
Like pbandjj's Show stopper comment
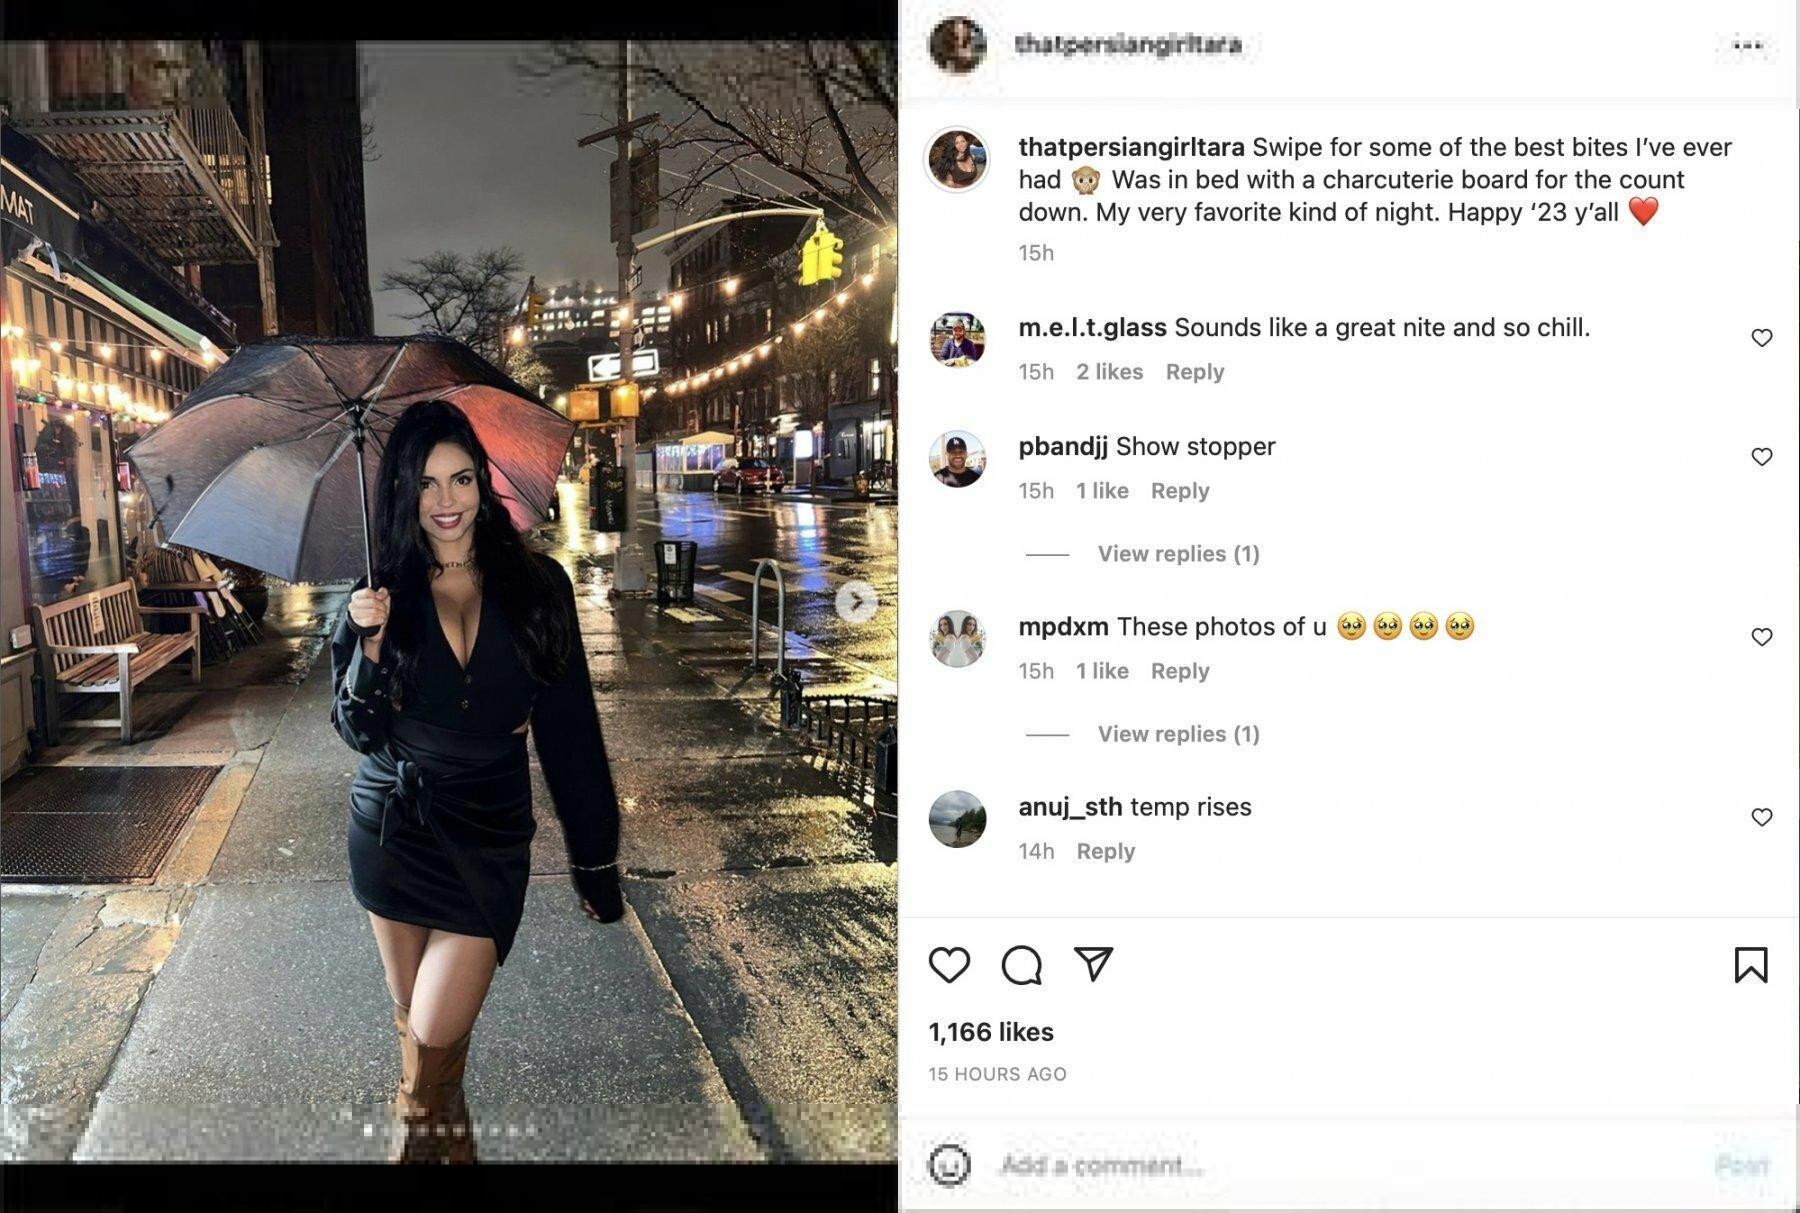[1762, 457]
